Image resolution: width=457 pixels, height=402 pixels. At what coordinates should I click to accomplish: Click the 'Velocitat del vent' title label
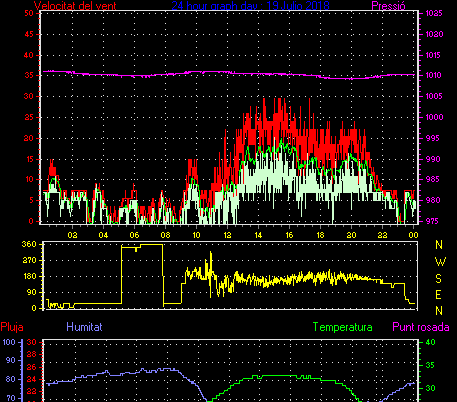(75, 6)
